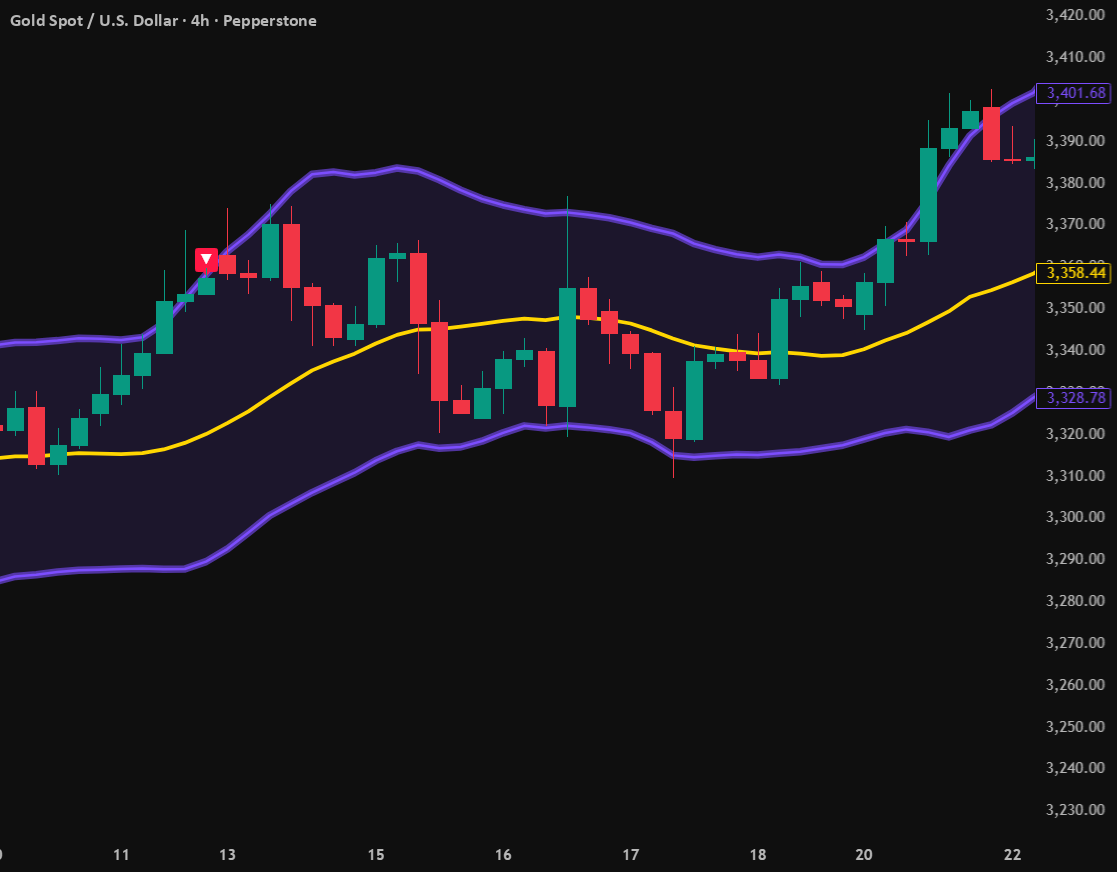Click the Gold Spot / U.S. Dollar chart title
The width and height of the screenshot is (1117, 872).
pos(163,21)
